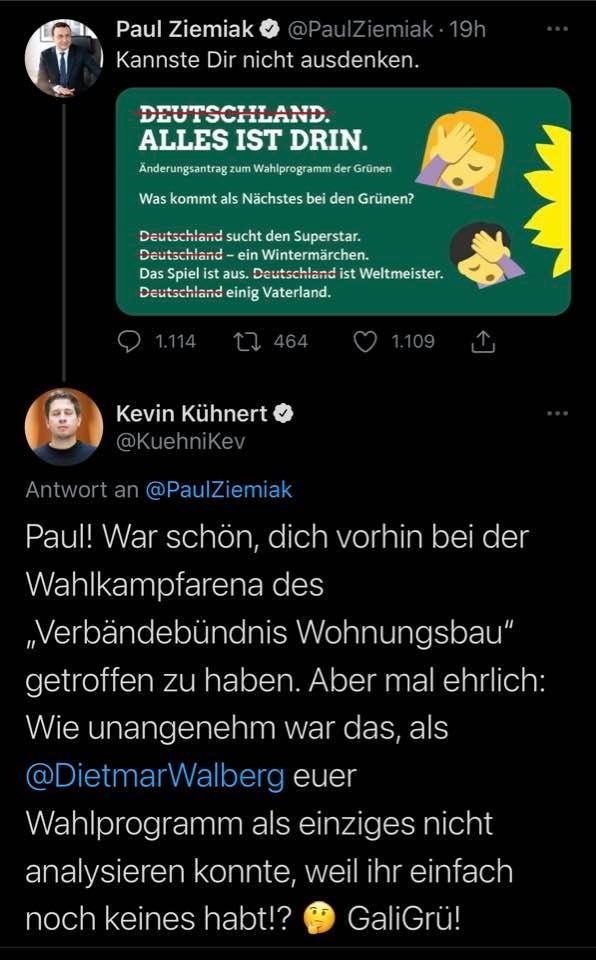596x960 pixels.
Task: Click the retweet arrows icon
Action: (x=247, y=342)
